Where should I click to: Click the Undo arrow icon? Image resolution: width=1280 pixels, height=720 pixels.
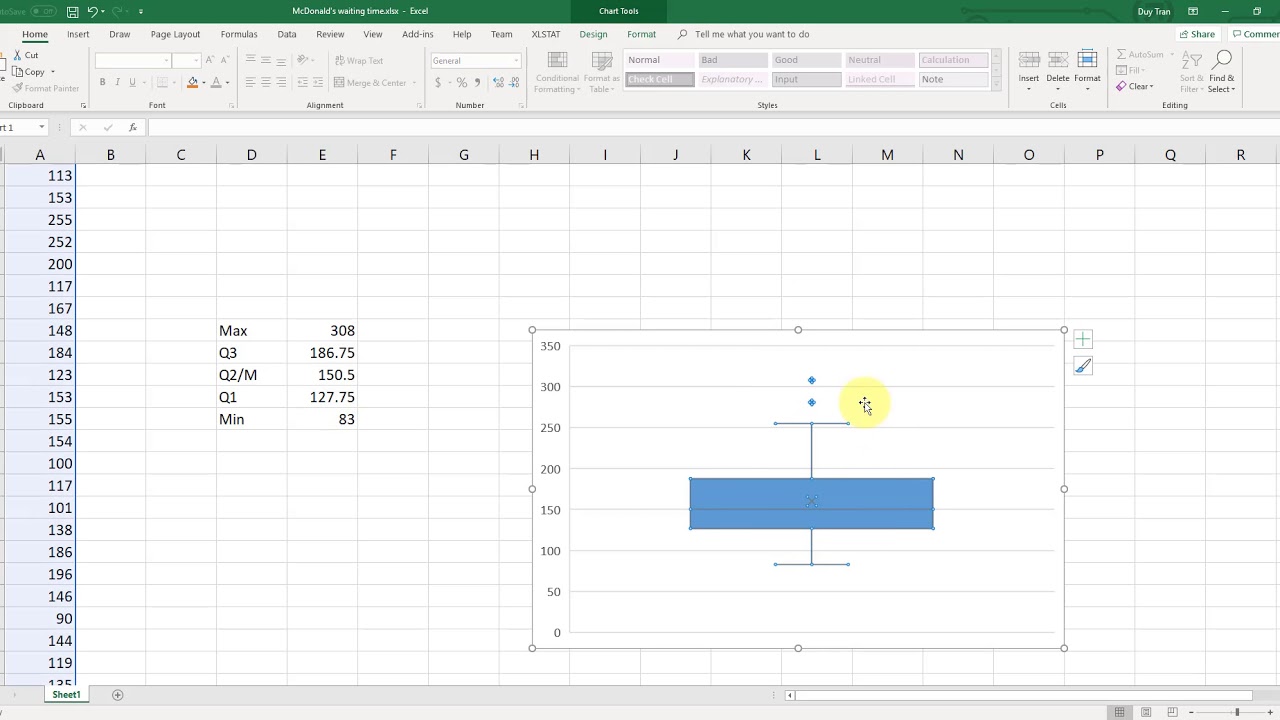coord(92,12)
